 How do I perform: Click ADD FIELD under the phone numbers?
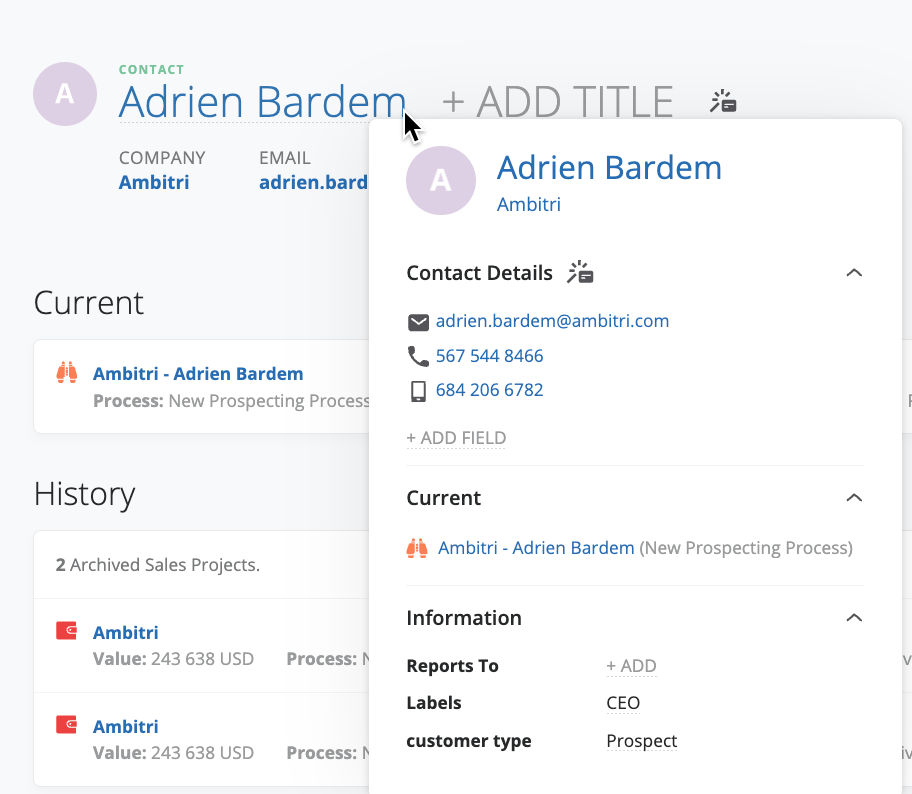456,438
